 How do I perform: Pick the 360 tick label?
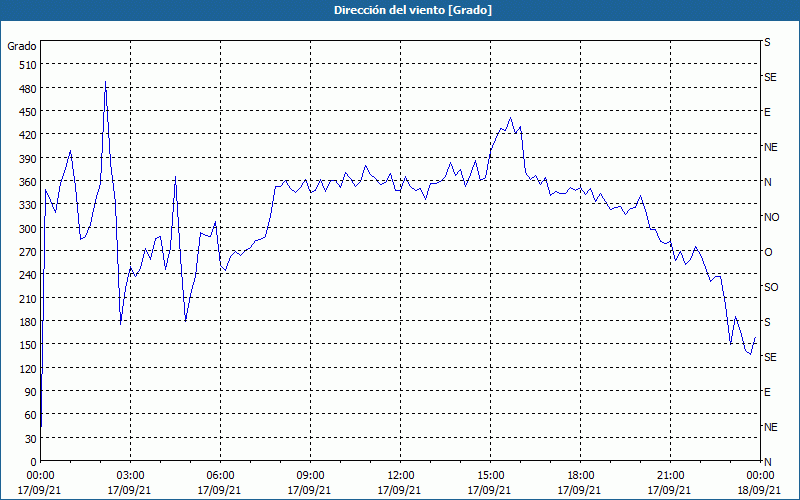point(29,182)
